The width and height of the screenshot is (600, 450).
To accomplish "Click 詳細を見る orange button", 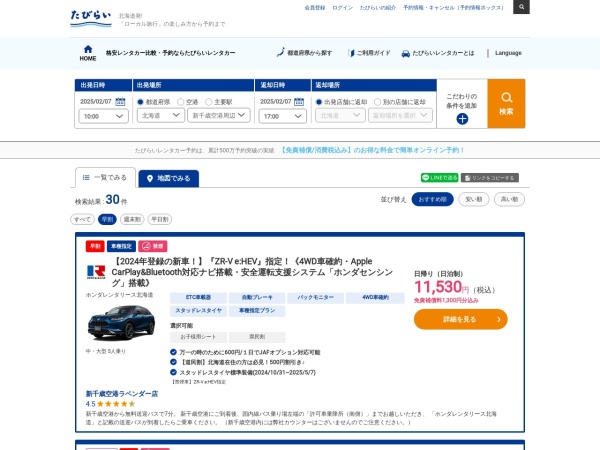I will point(461,319).
